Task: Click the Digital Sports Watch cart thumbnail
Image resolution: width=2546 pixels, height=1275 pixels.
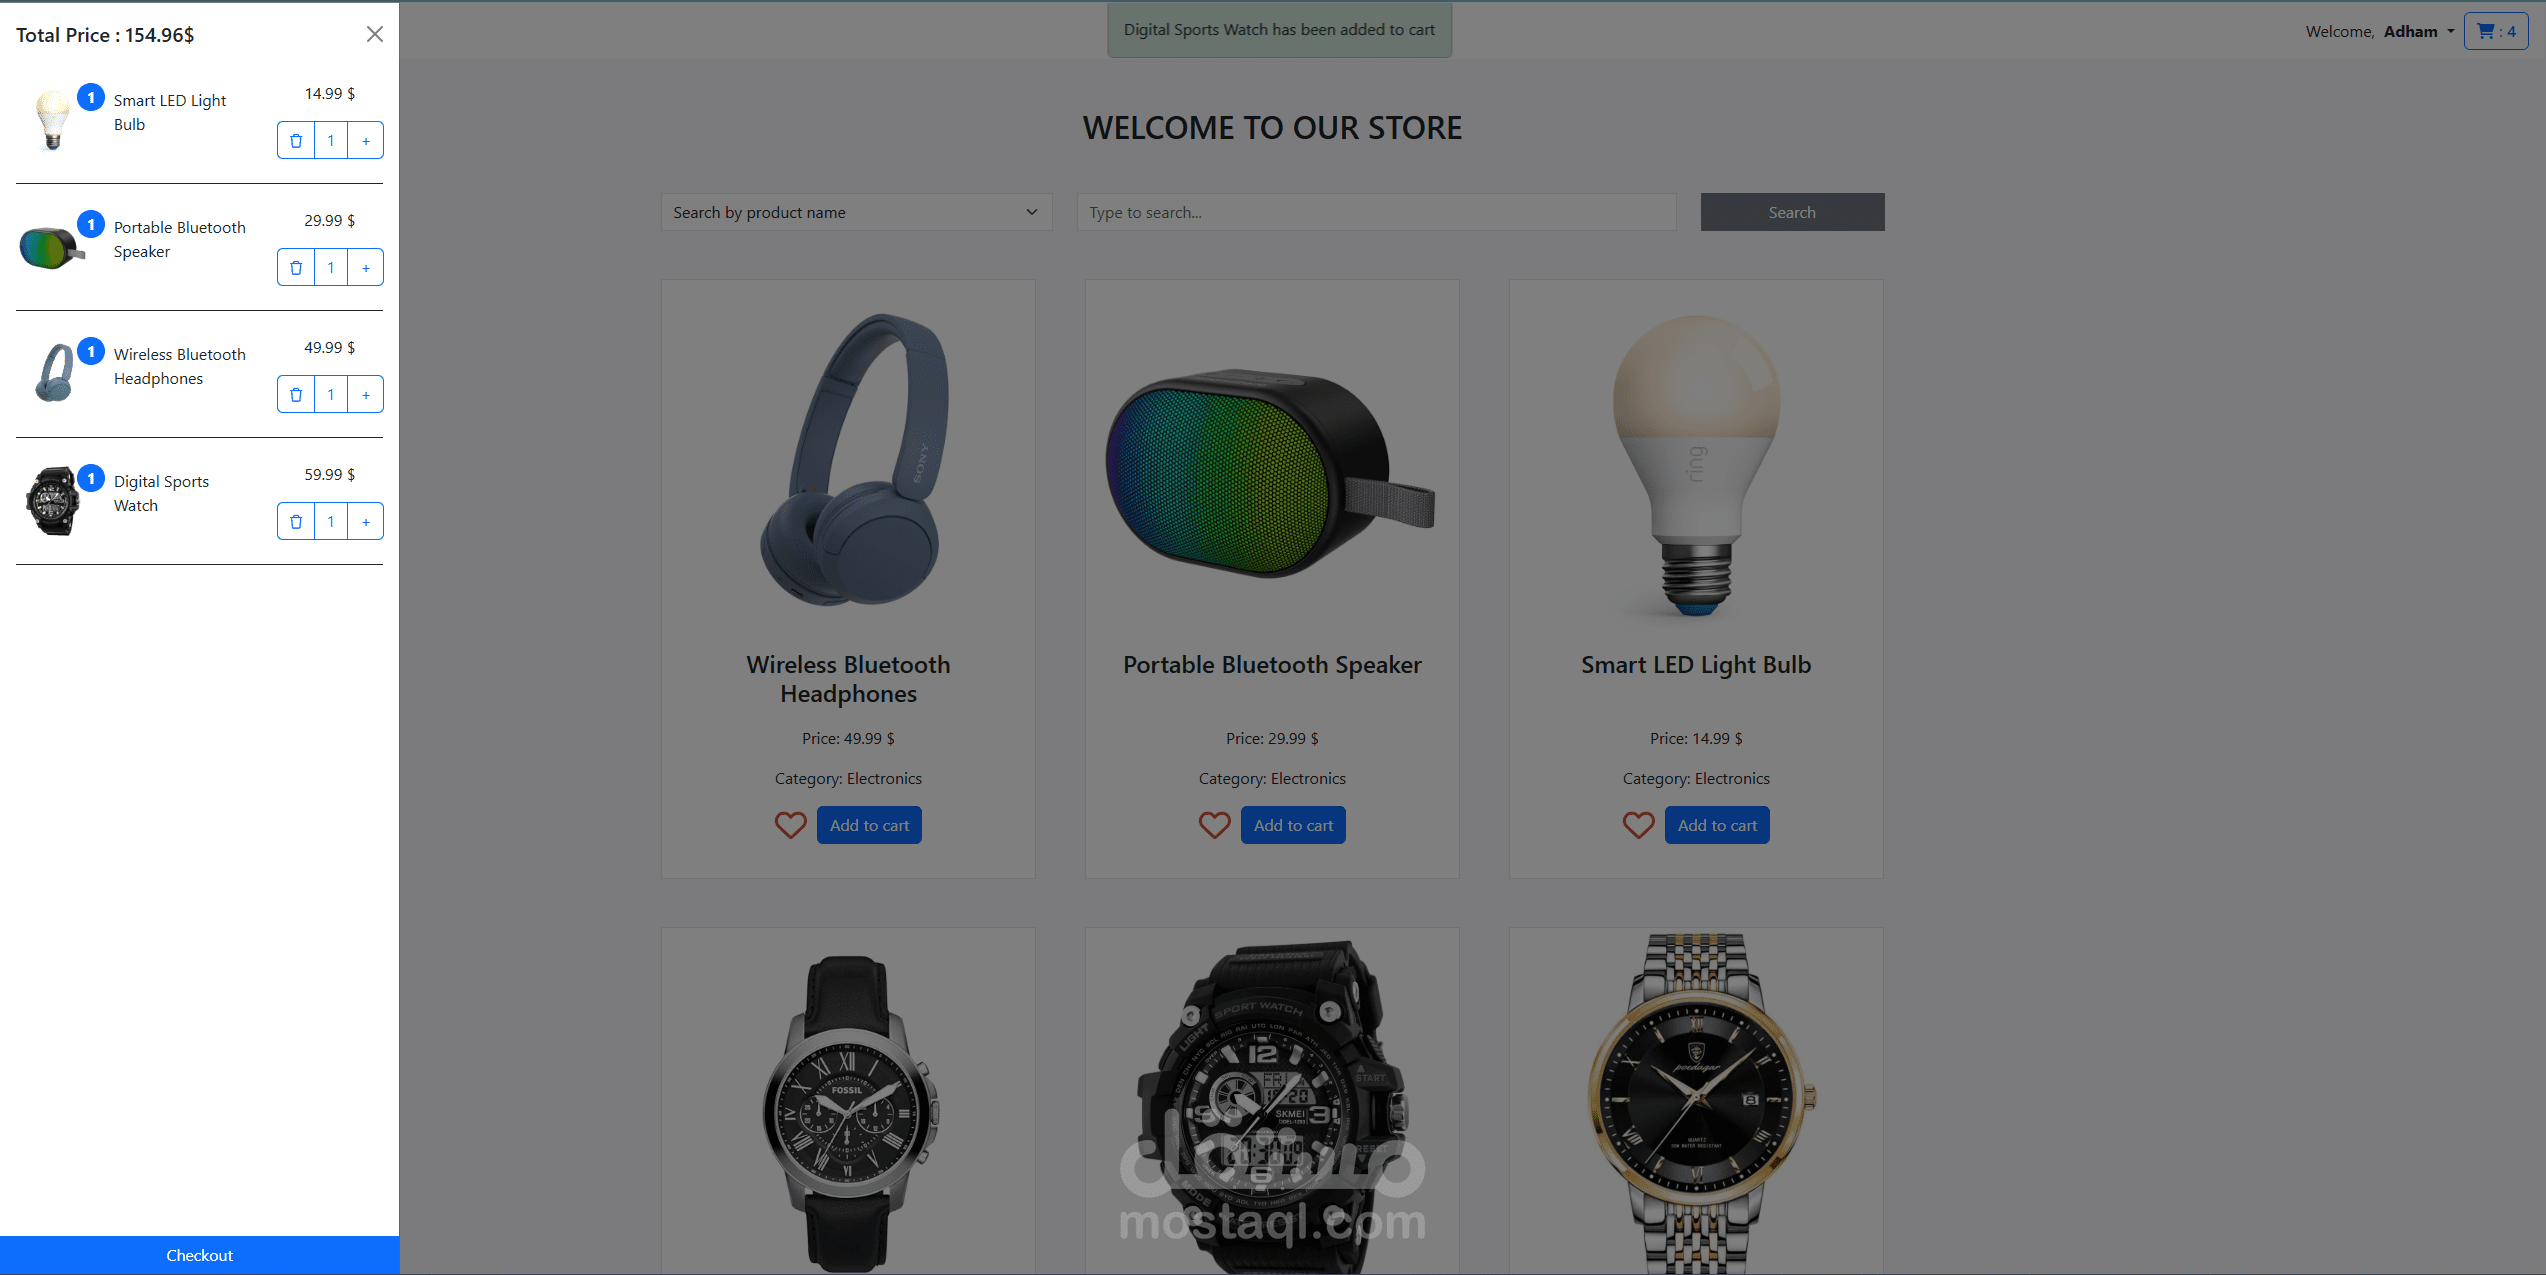Action: pos(52,500)
